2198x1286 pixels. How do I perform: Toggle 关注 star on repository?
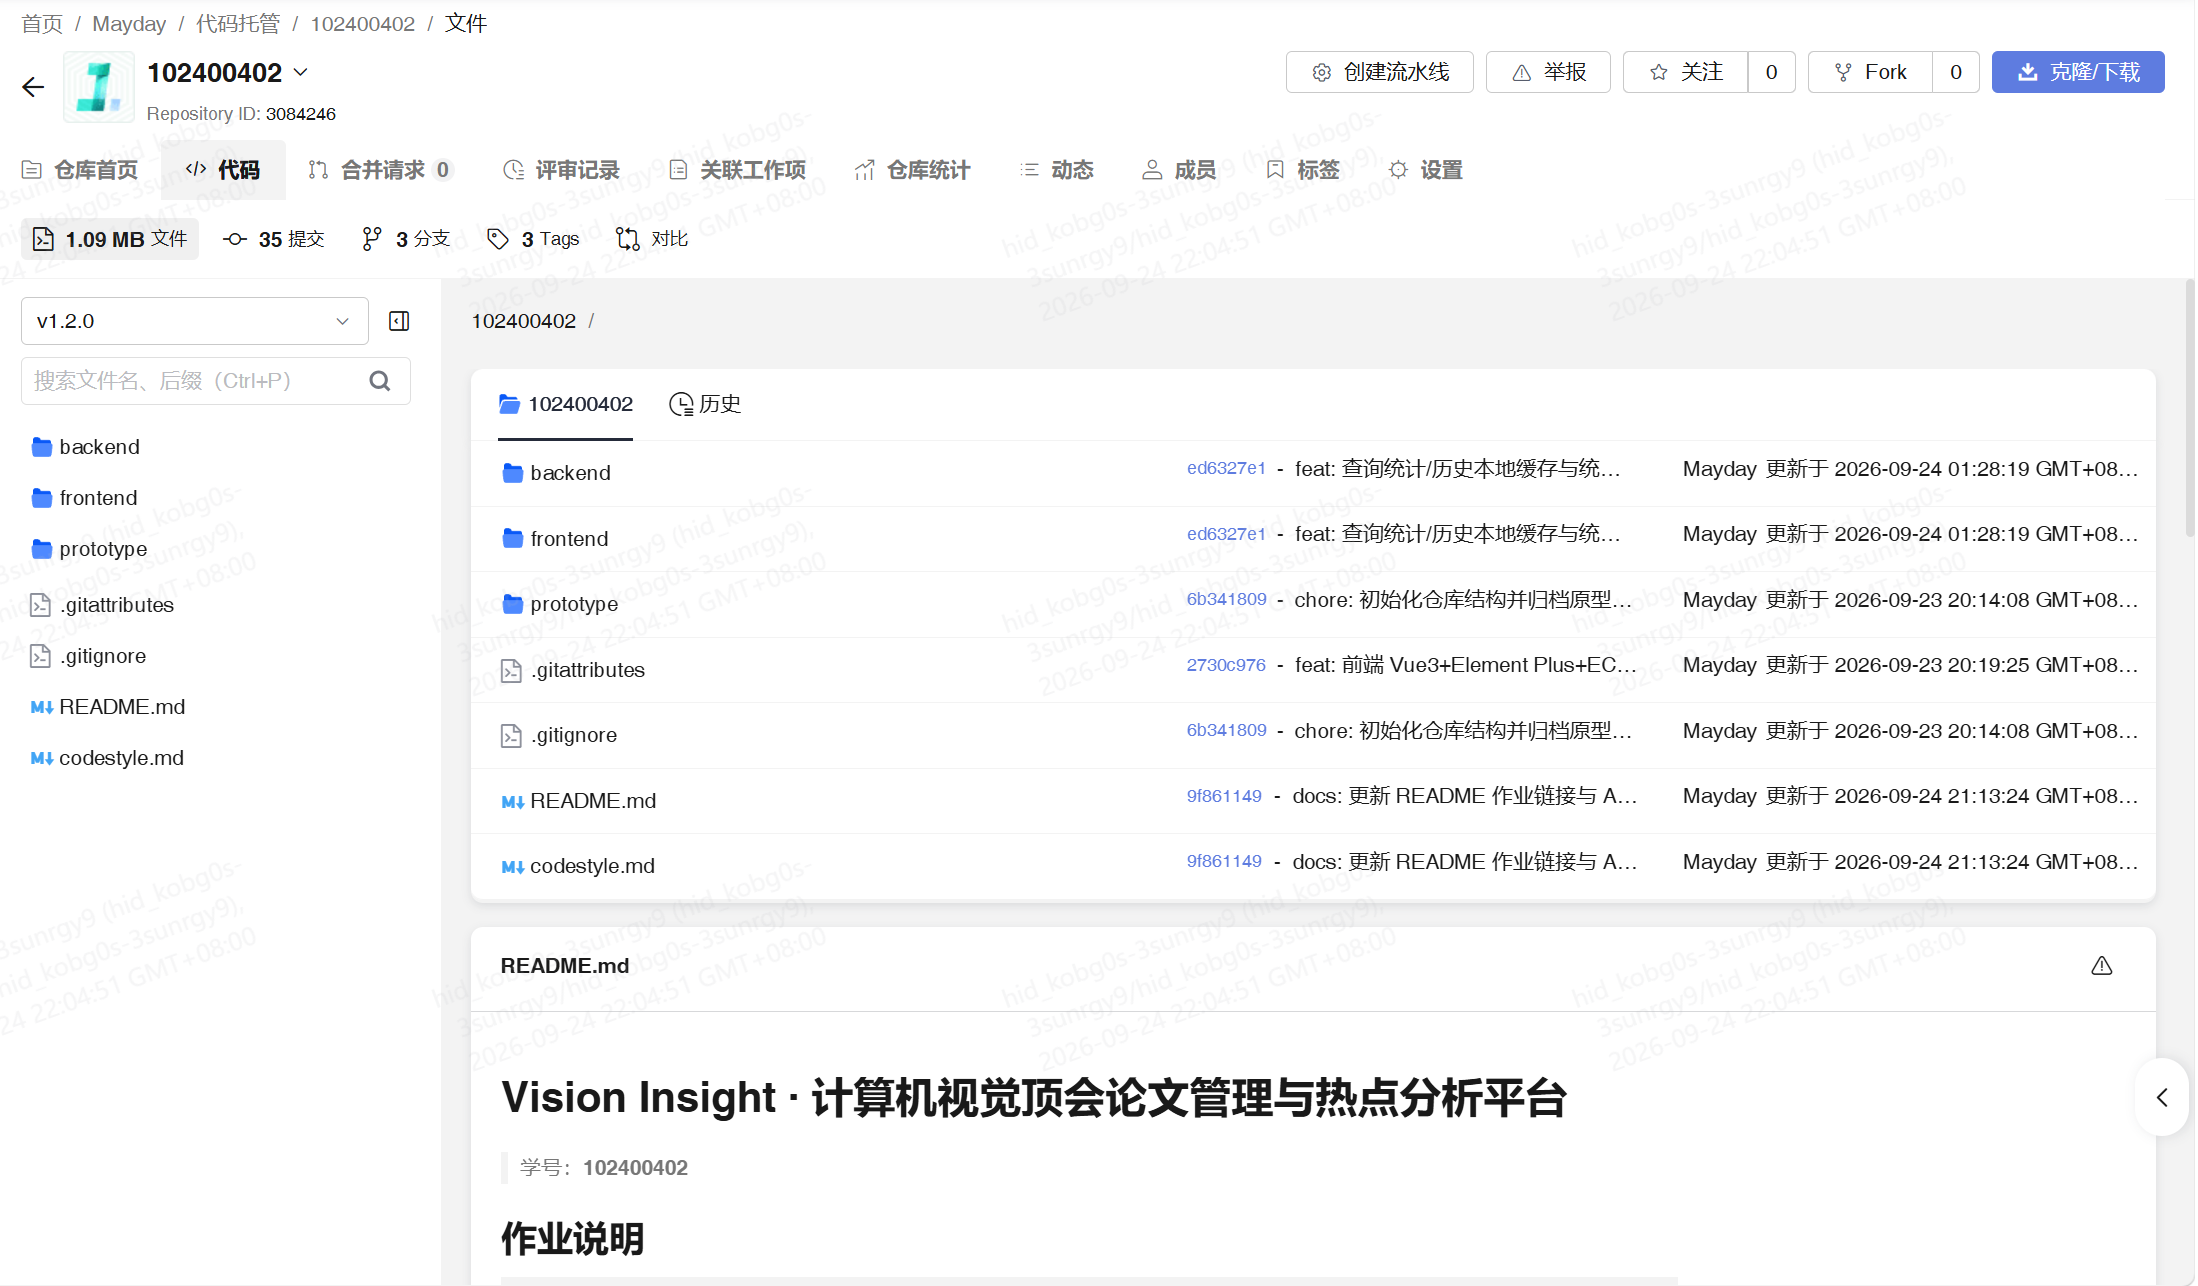click(1685, 72)
